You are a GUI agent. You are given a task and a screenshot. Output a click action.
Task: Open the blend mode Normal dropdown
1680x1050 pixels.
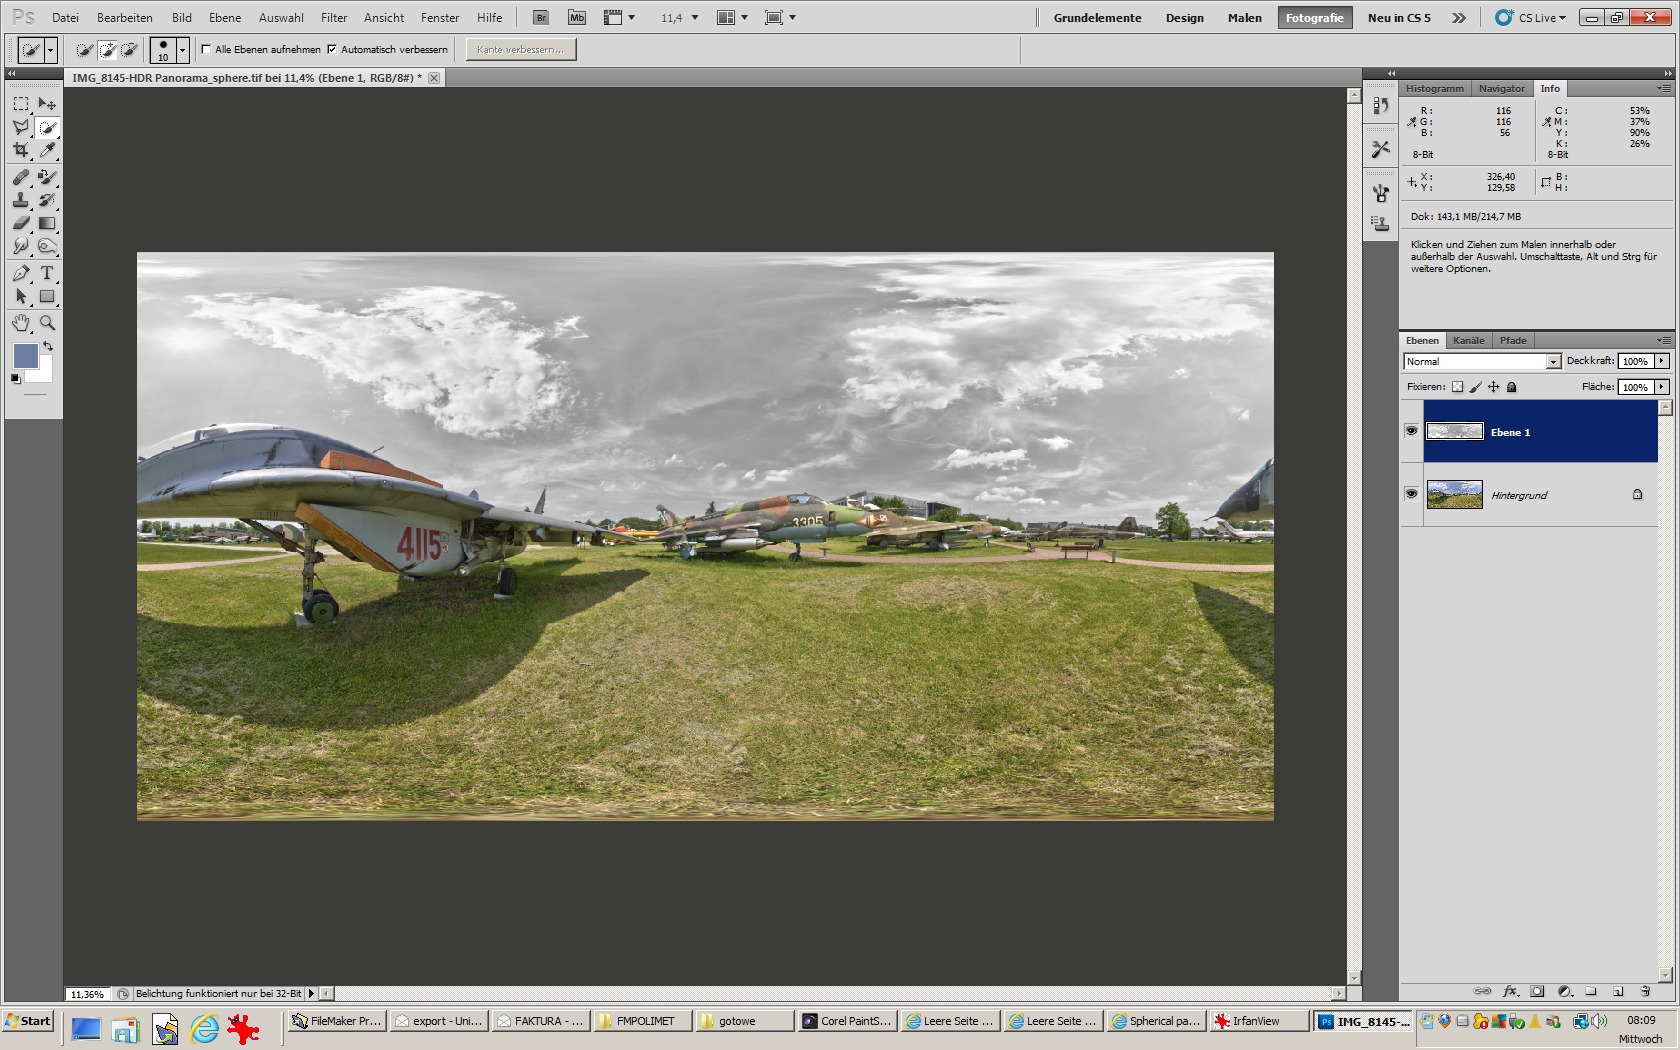pyautogui.click(x=1553, y=362)
